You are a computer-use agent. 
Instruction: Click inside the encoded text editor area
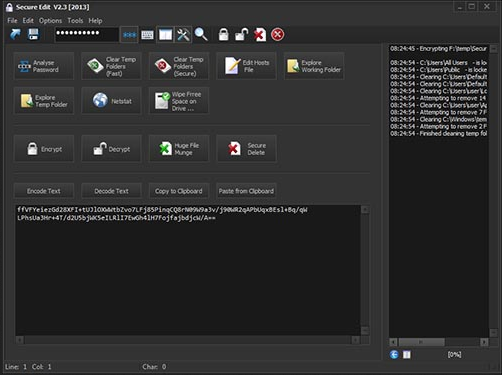click(188, 270)
